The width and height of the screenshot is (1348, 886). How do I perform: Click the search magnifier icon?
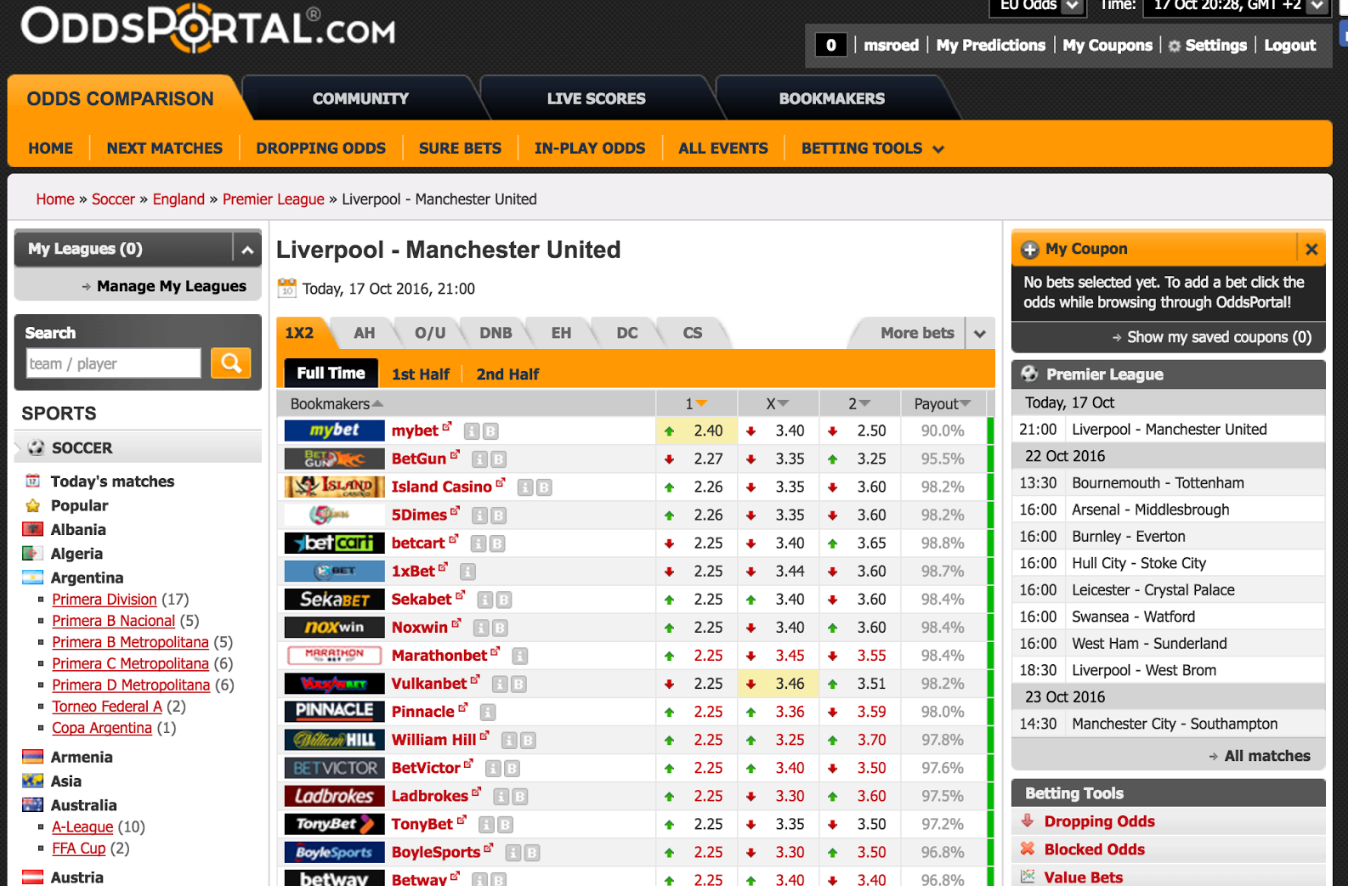(x=231, y=363)
